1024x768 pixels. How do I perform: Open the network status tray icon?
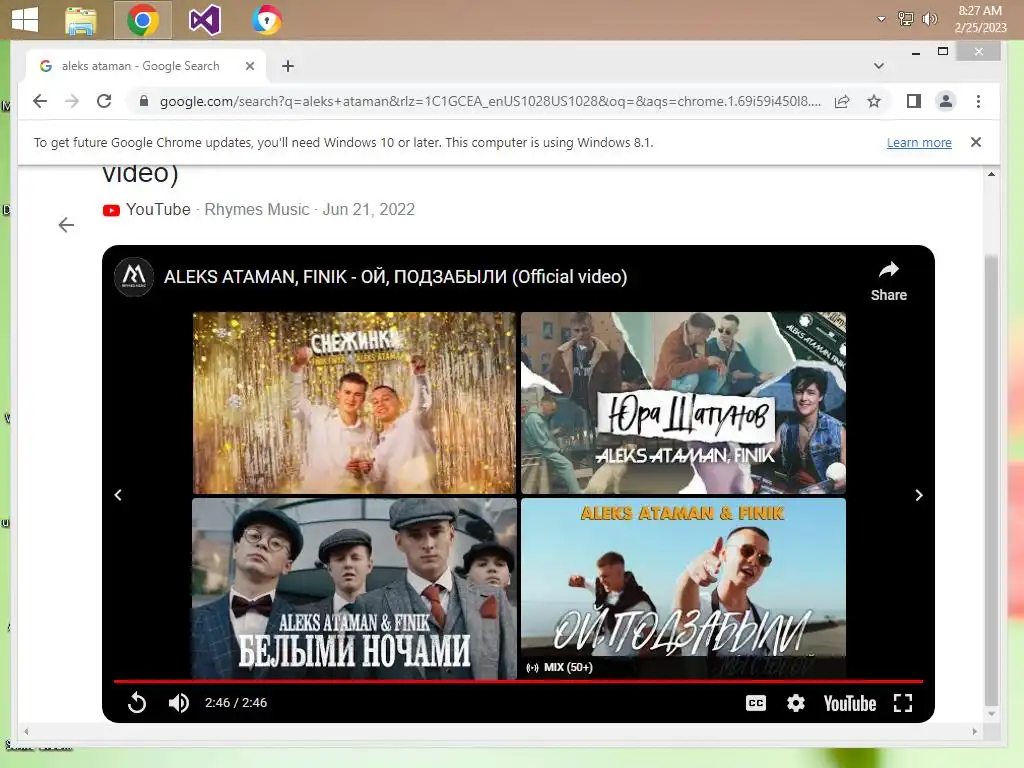[x=906, y=19]
